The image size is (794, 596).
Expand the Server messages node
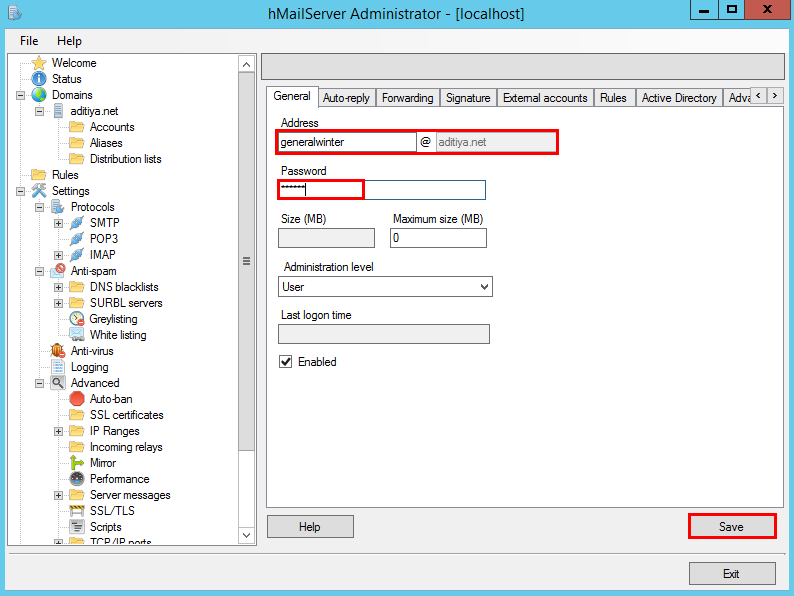(x=58, y=495)
